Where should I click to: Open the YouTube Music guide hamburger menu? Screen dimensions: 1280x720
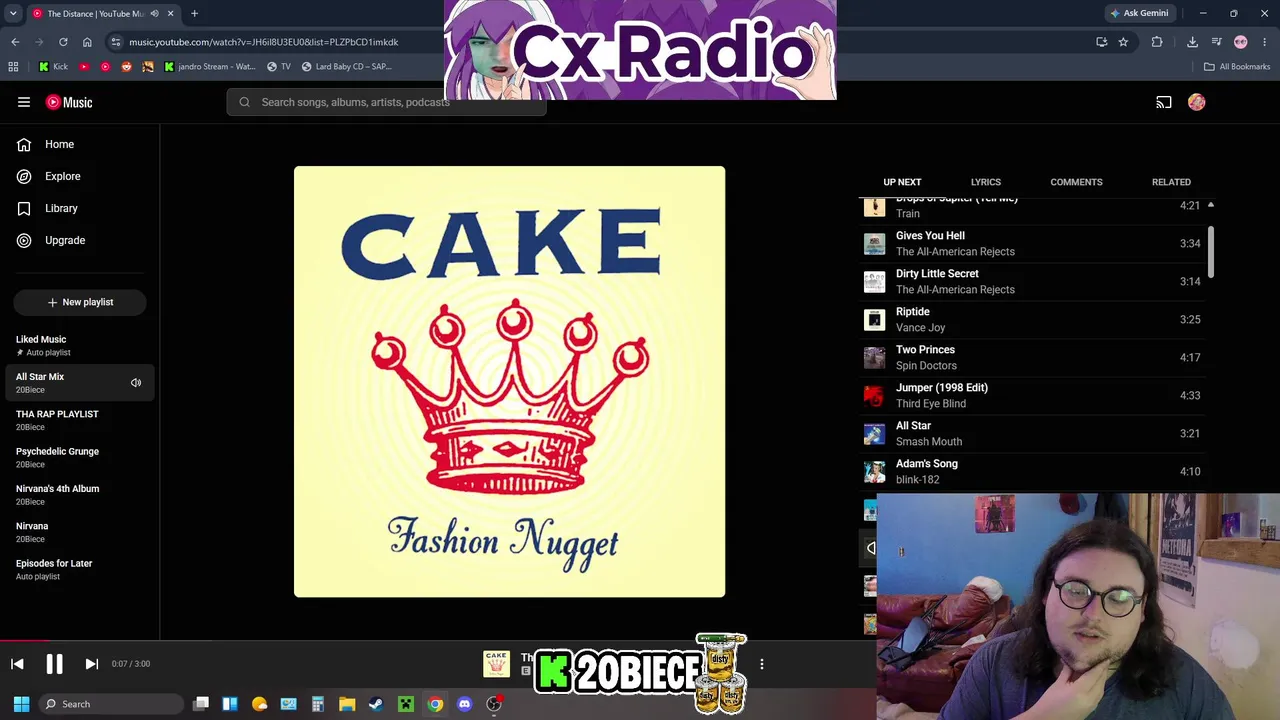pyautogui.click(x=24, y=102)
